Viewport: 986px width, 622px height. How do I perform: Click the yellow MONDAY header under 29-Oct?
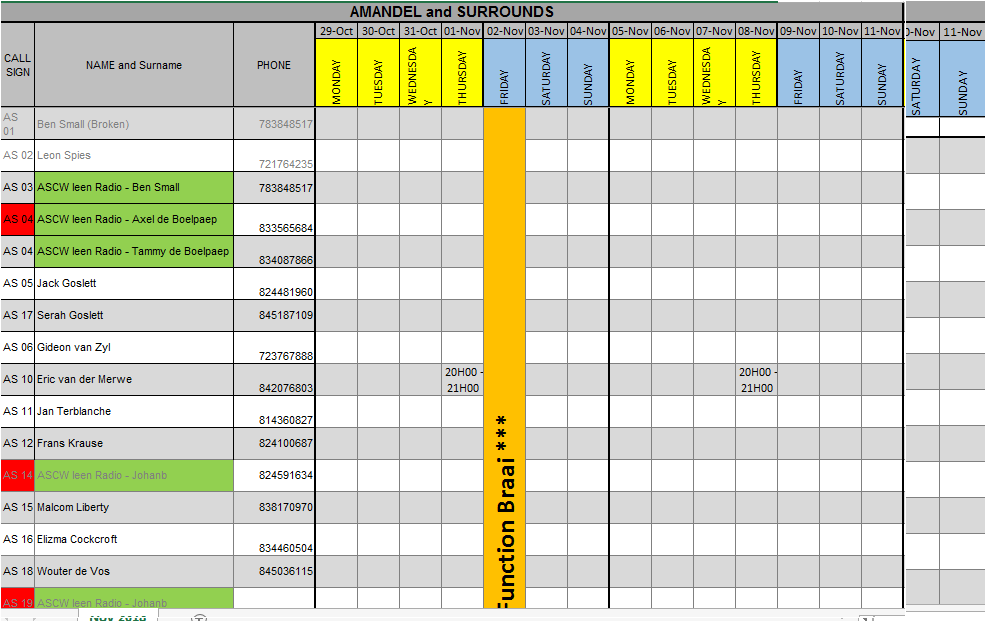336,73
